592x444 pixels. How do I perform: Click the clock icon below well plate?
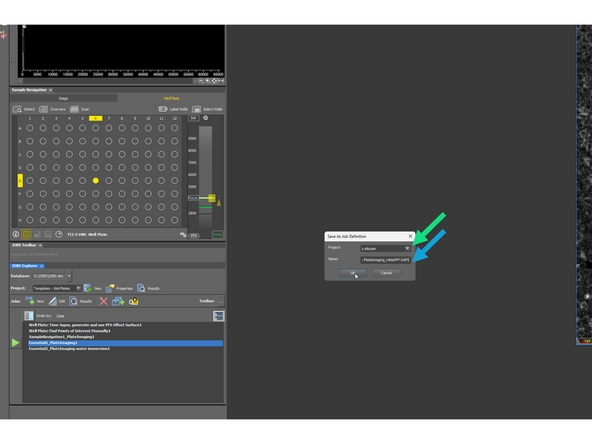(59, 234)
